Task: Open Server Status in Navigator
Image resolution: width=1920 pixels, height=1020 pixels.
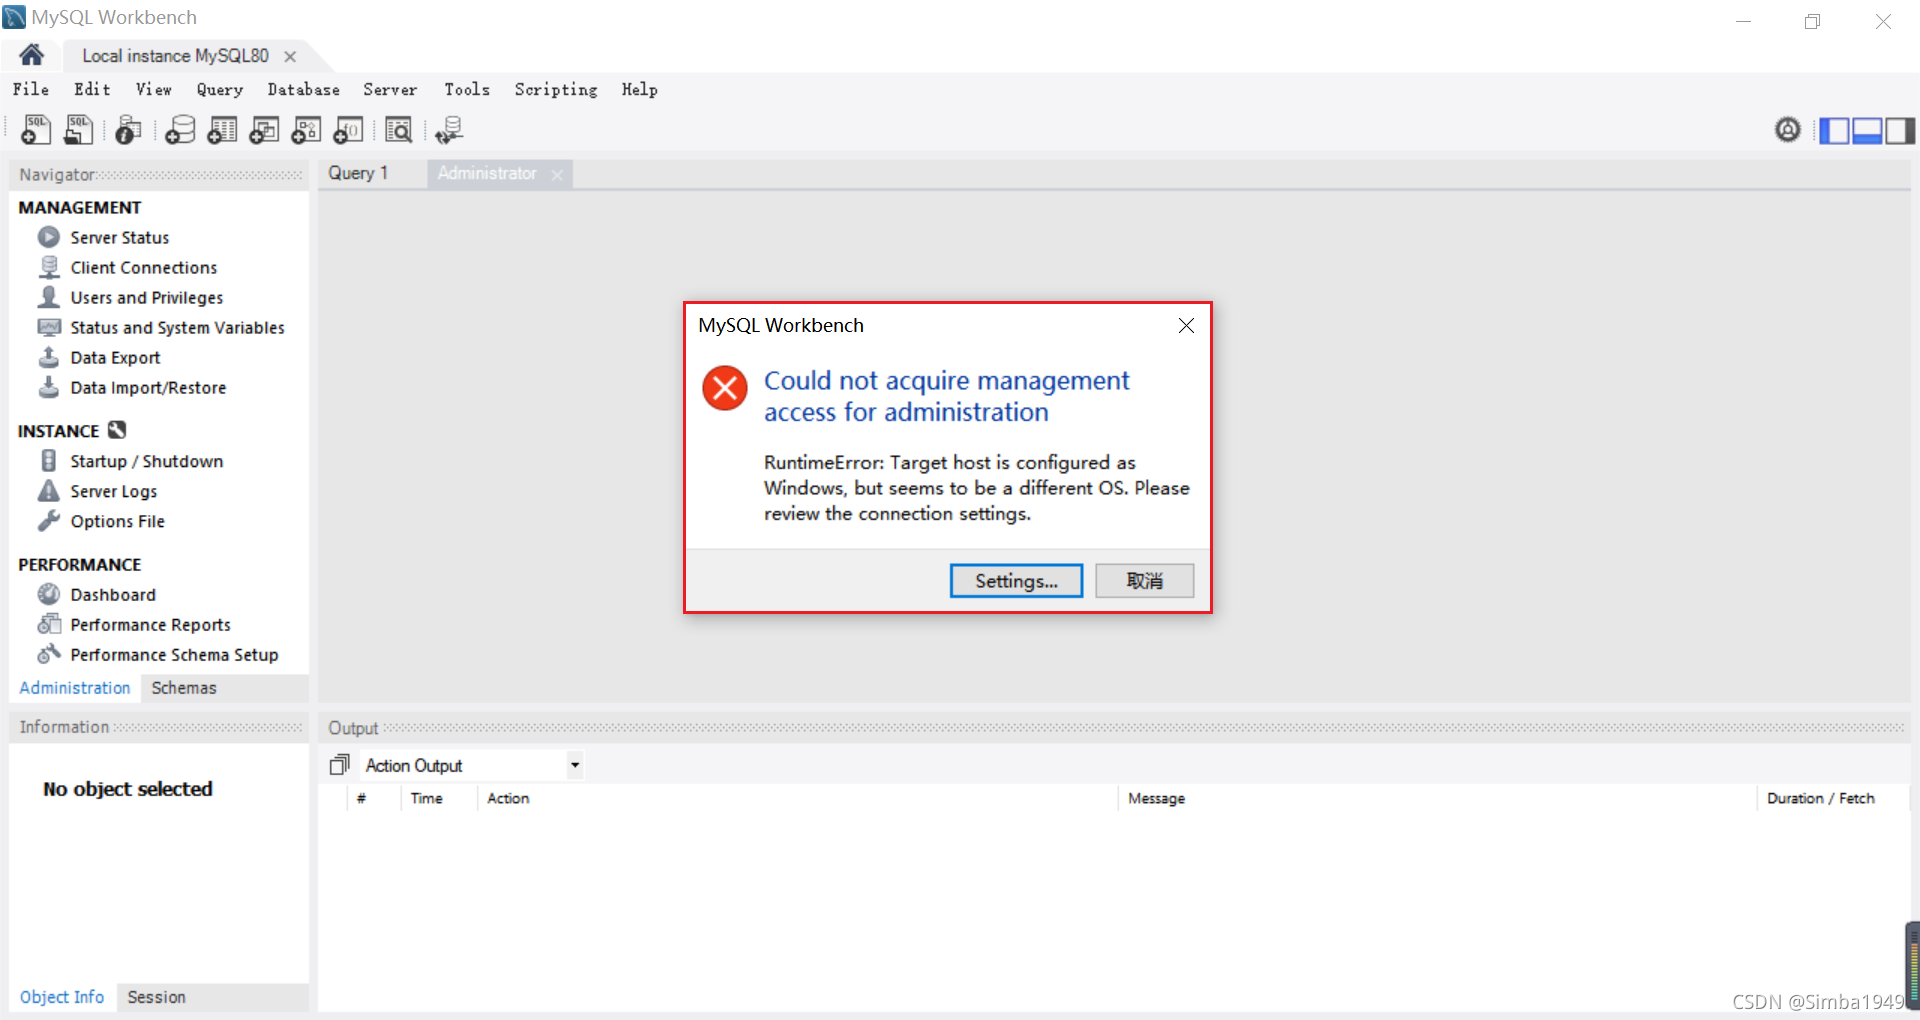Action: pyautogui.click(x=119, y=237)
